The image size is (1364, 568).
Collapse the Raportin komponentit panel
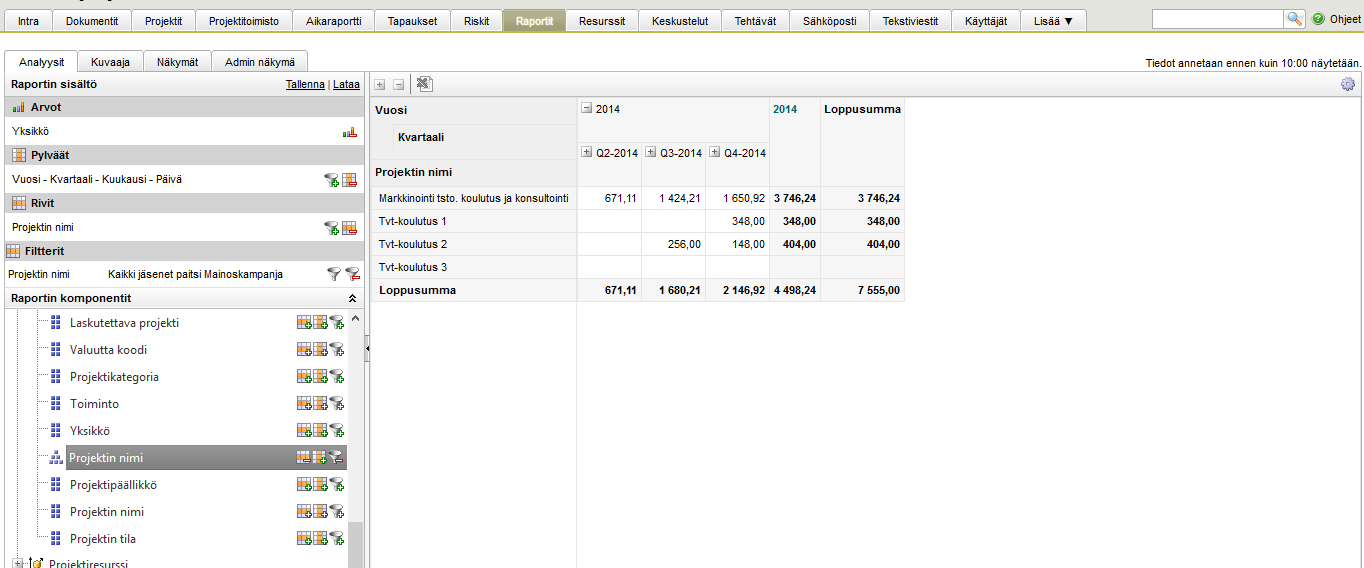coord(352,299)
